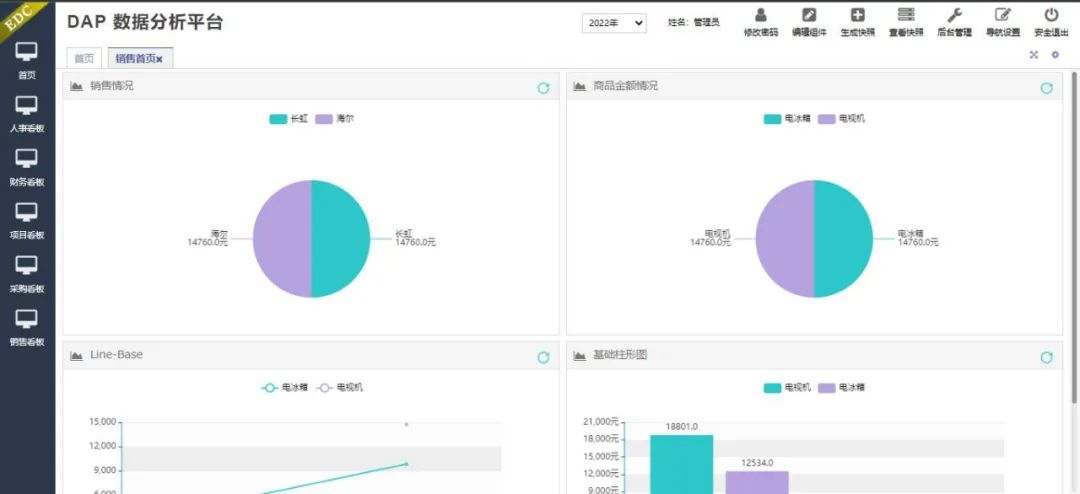Open 后台管理 wrench icon

point(954,14)
